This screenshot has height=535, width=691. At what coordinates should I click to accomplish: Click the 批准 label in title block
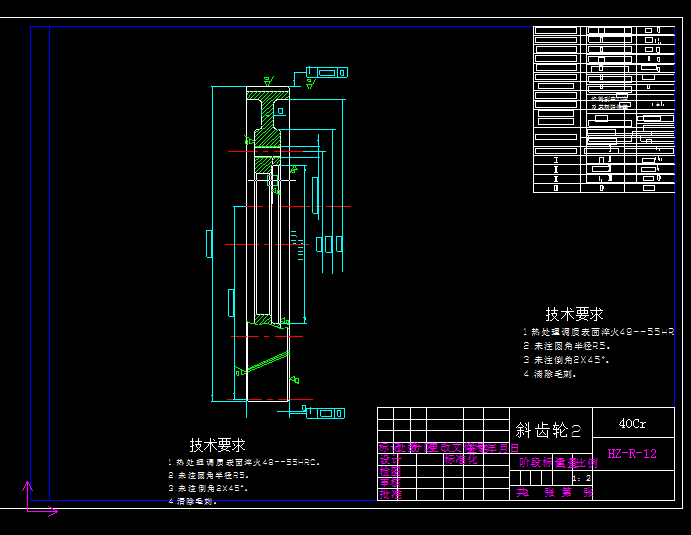click(x=390, y=494)
